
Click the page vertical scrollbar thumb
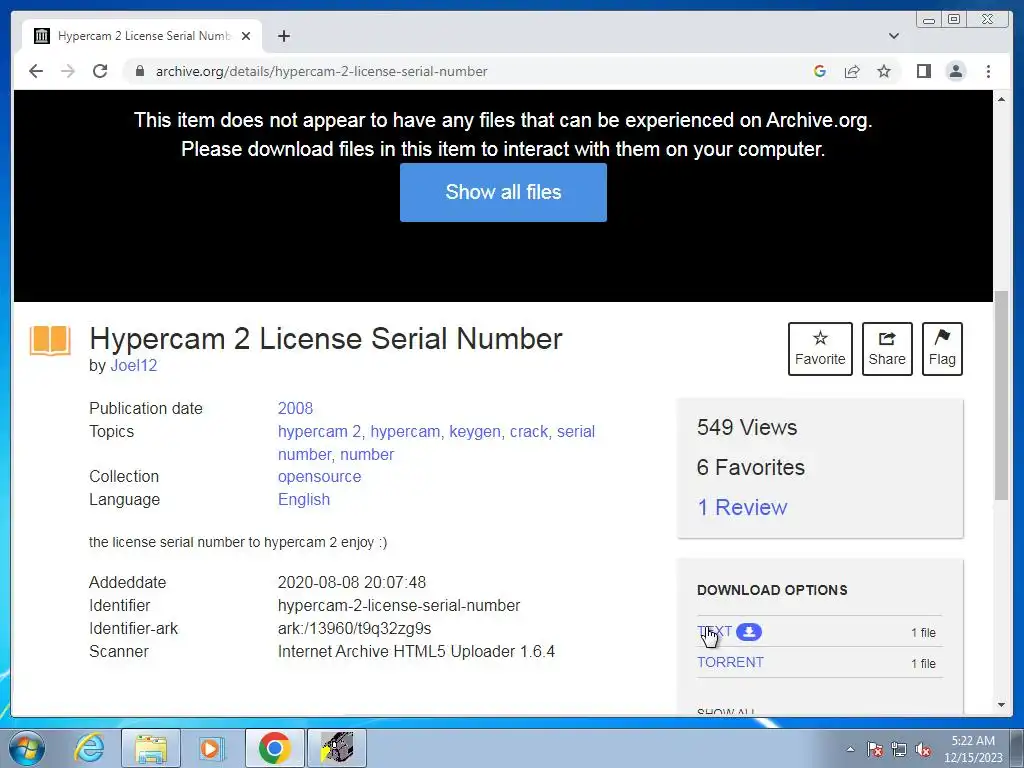click(1001, 395)
